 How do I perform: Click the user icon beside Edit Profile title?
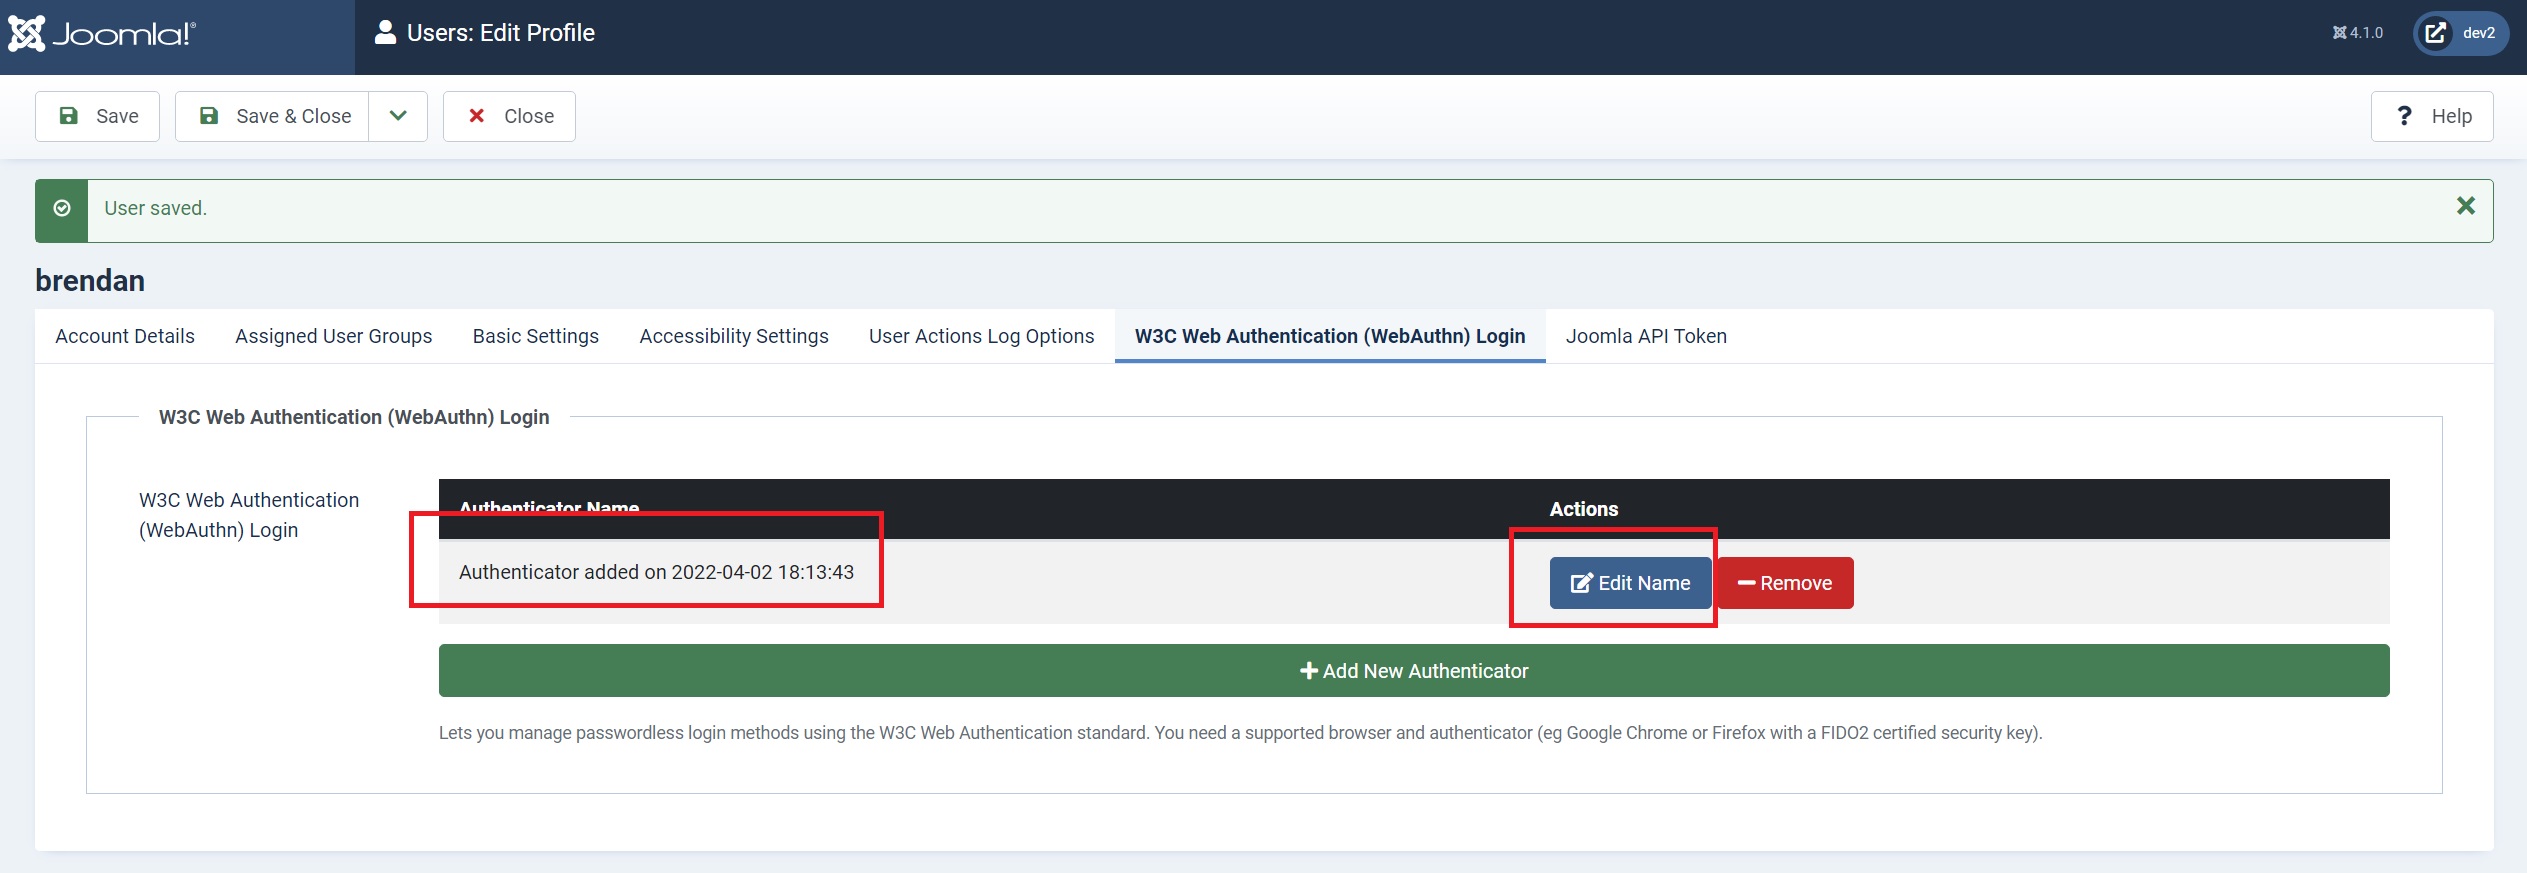coord(385,33)
